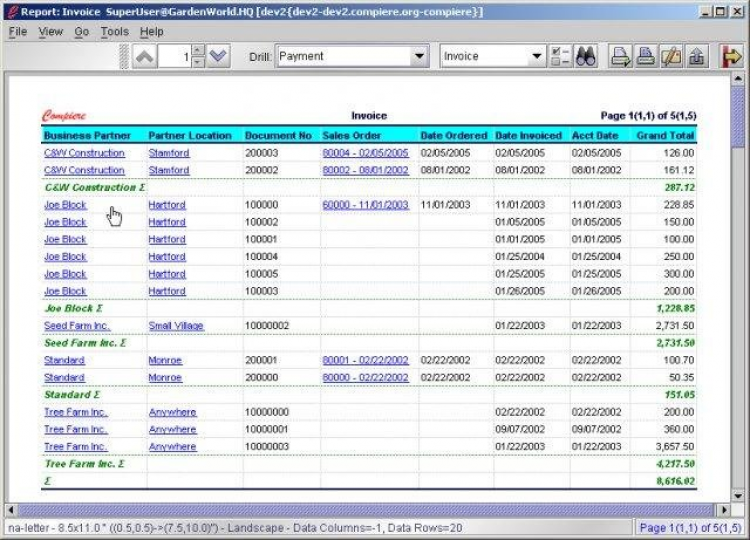
Task: Click document number 10000002 cell
Action: (x=267, y=326)
